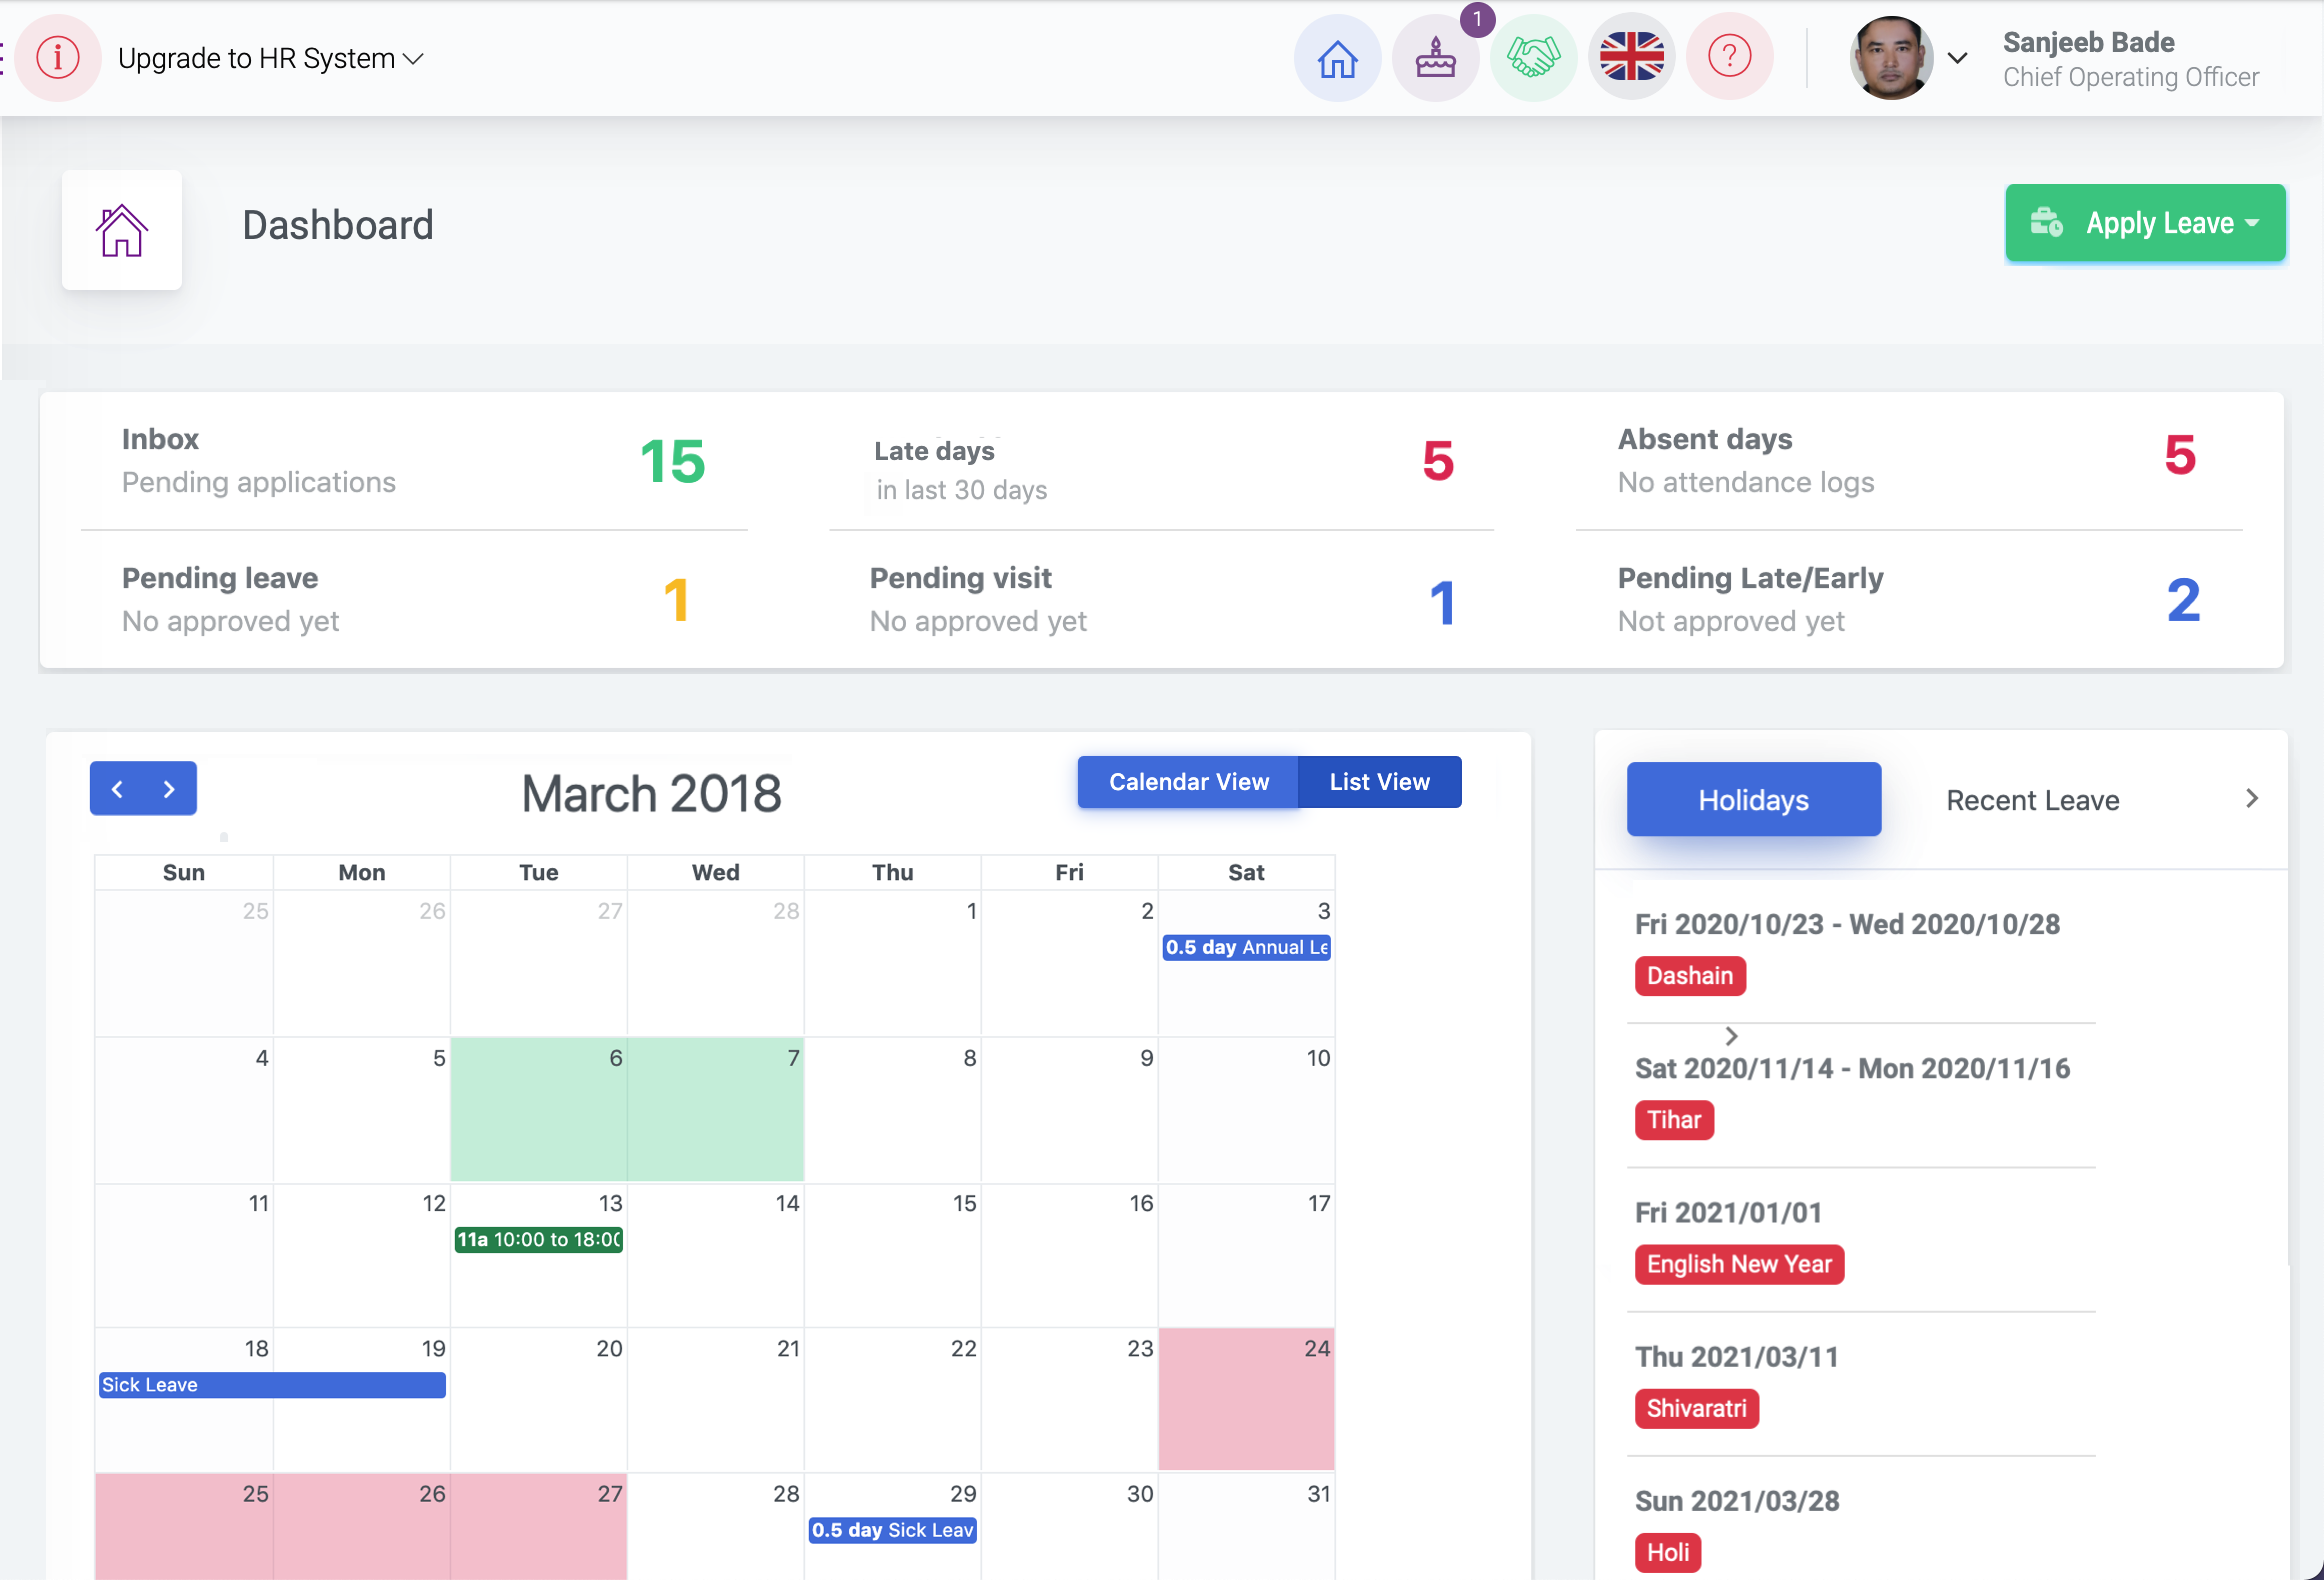
Task: Expand the Sanjeeb Bade user profile dropdown
Action: click(x=1957, y=58)
